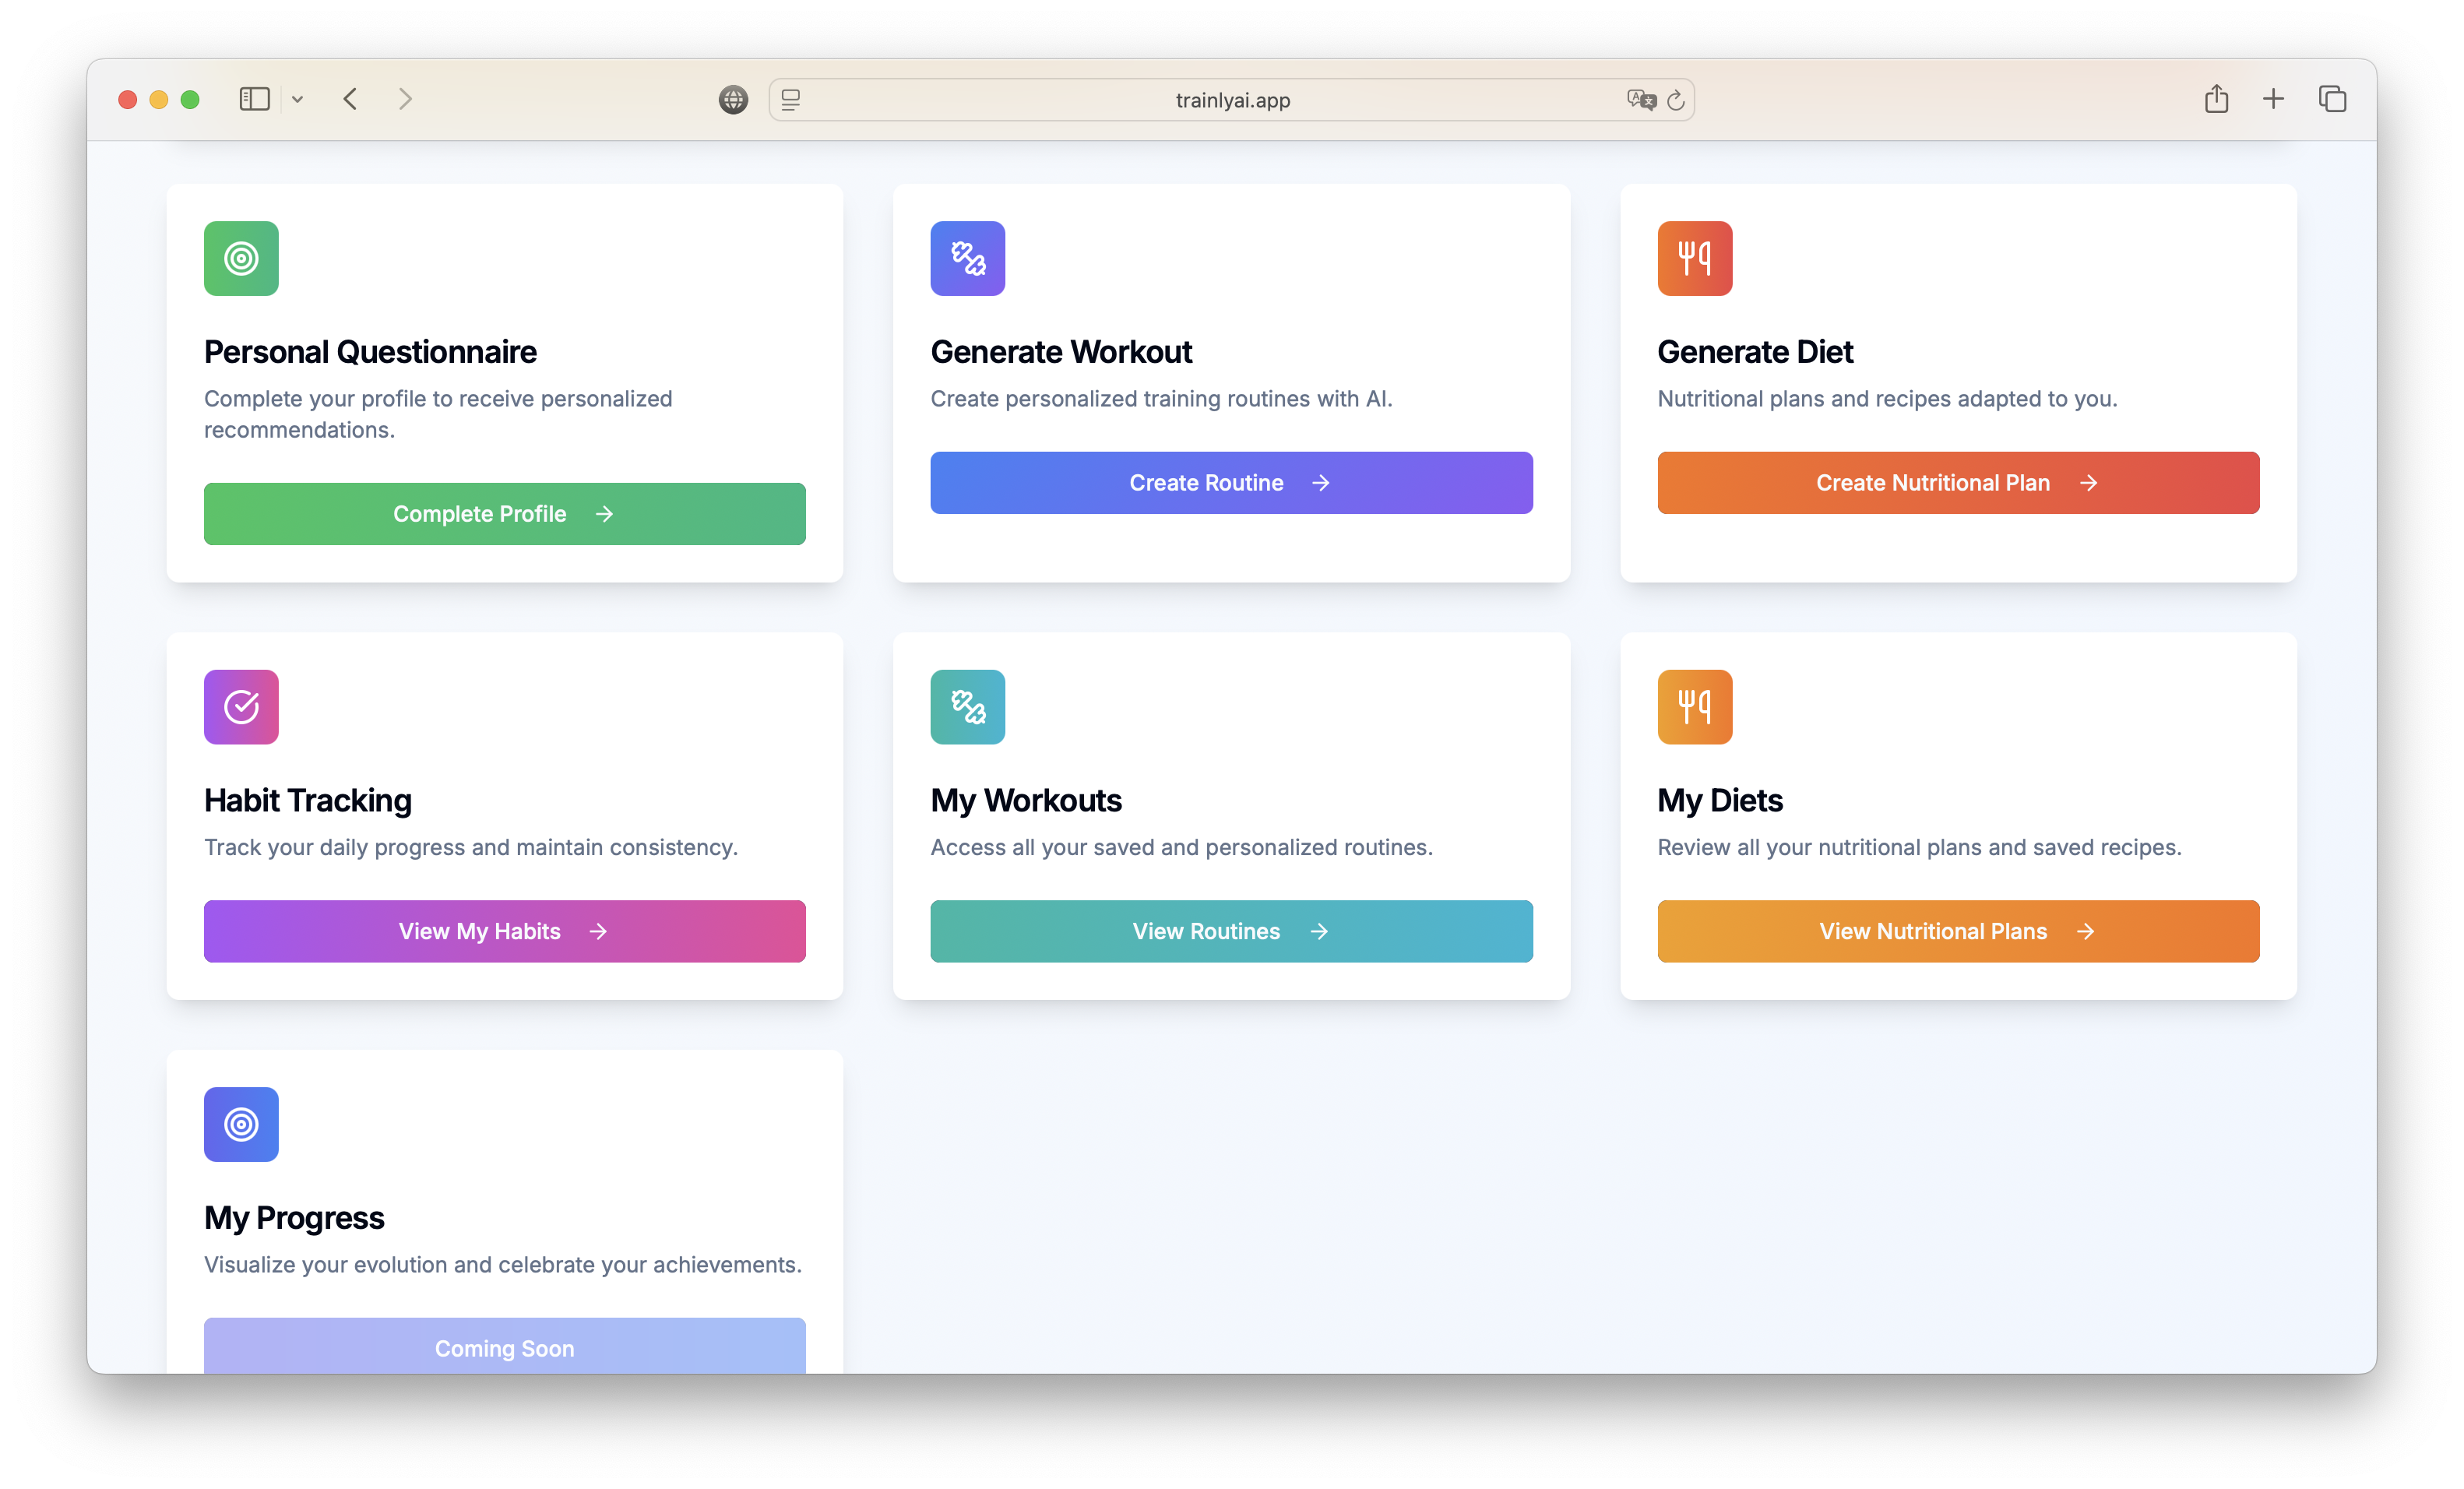This screenshot has width=2464, height=1489.
Task: Open a new tab with the plus icon
Action: [2273, 99]
